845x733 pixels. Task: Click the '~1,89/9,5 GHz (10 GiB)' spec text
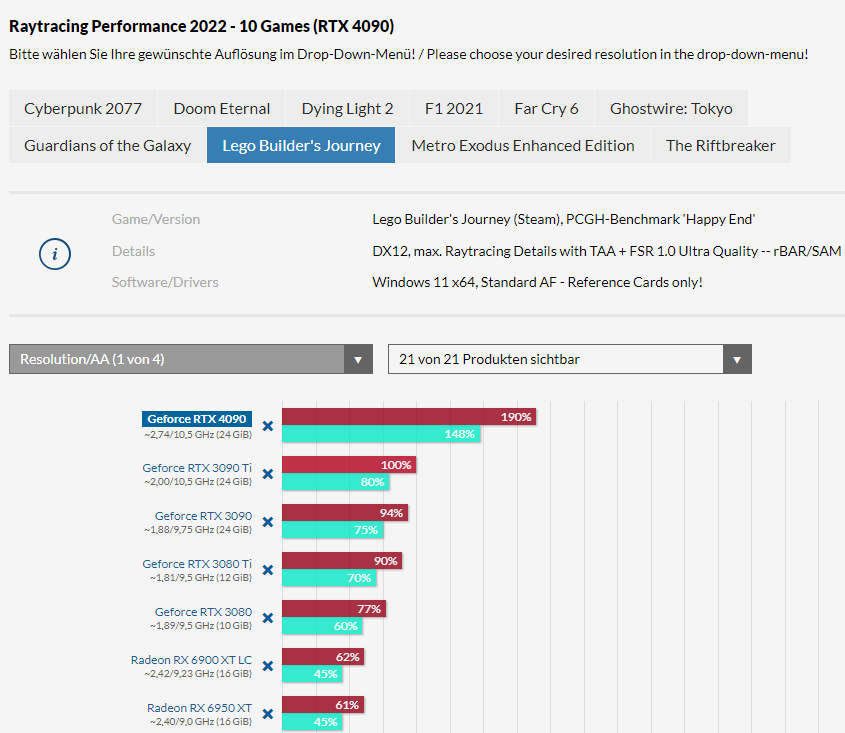(200, 625)
